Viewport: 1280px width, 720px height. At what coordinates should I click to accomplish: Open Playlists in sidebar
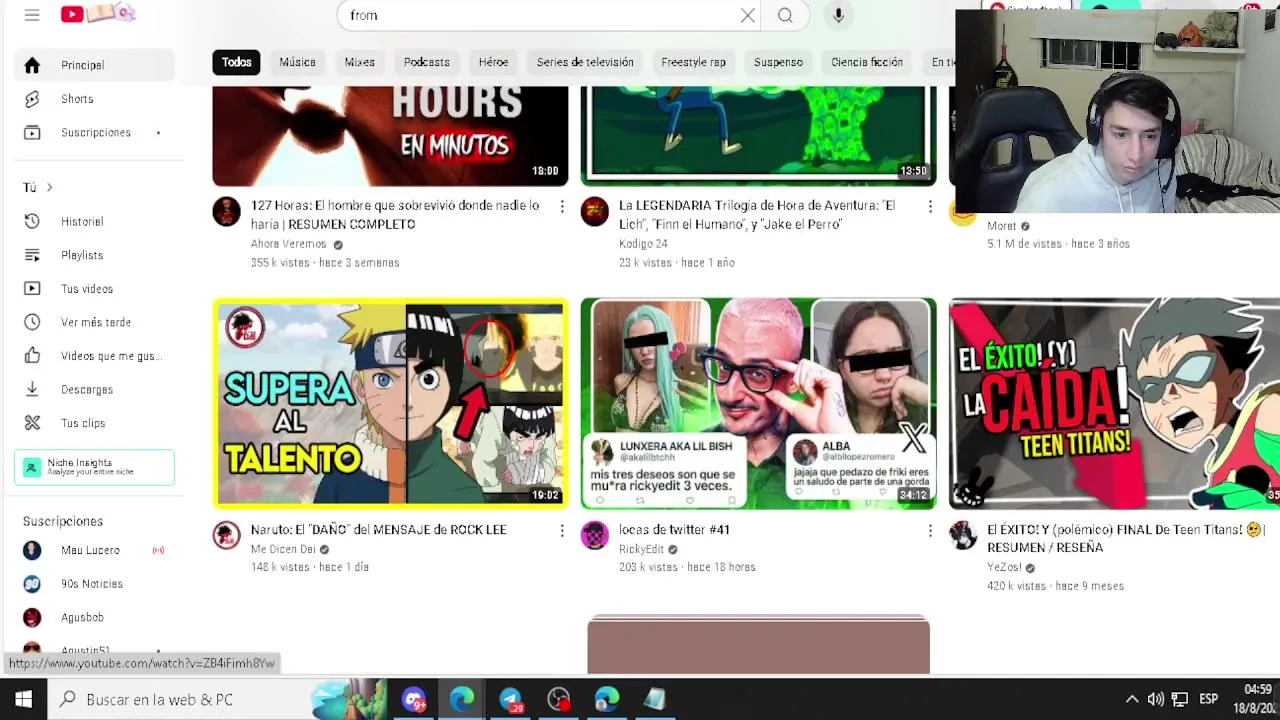[x=95, y=255]
